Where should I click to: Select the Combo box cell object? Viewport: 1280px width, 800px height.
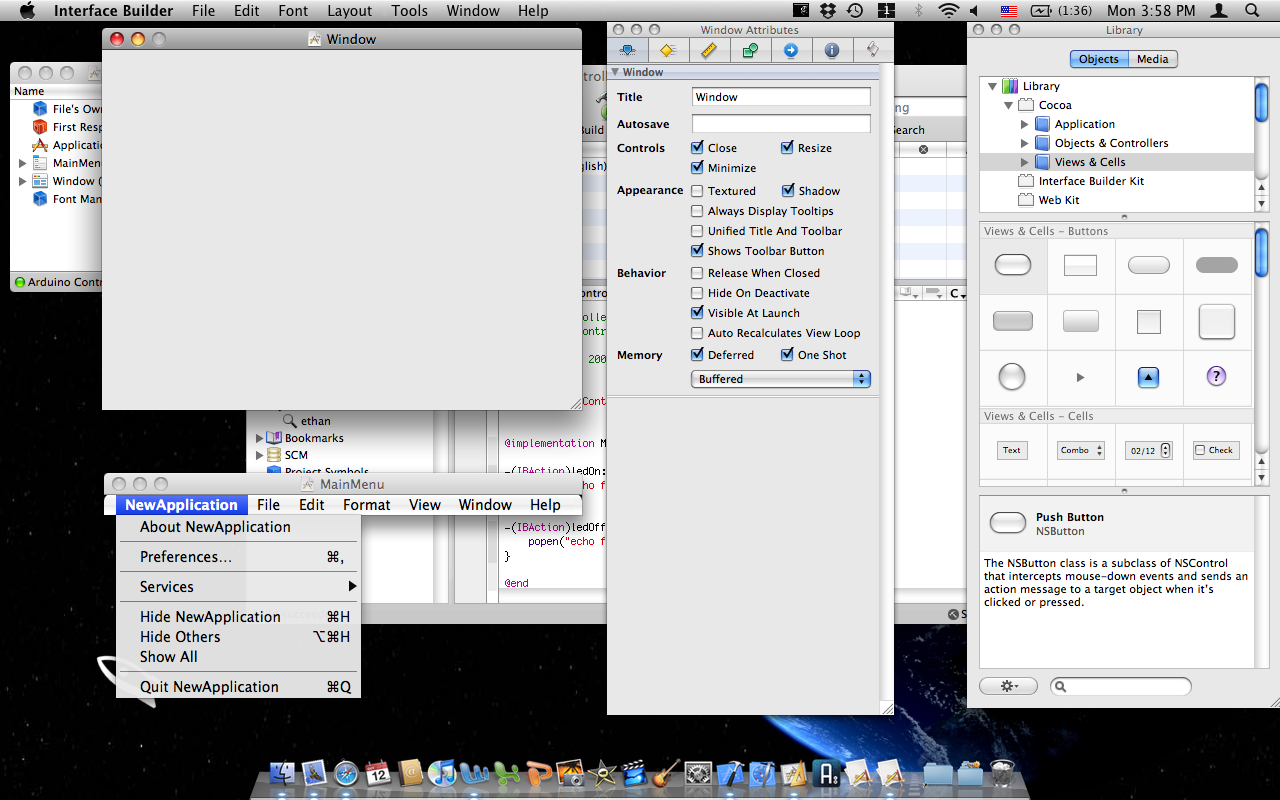[x=1080, y=450]
